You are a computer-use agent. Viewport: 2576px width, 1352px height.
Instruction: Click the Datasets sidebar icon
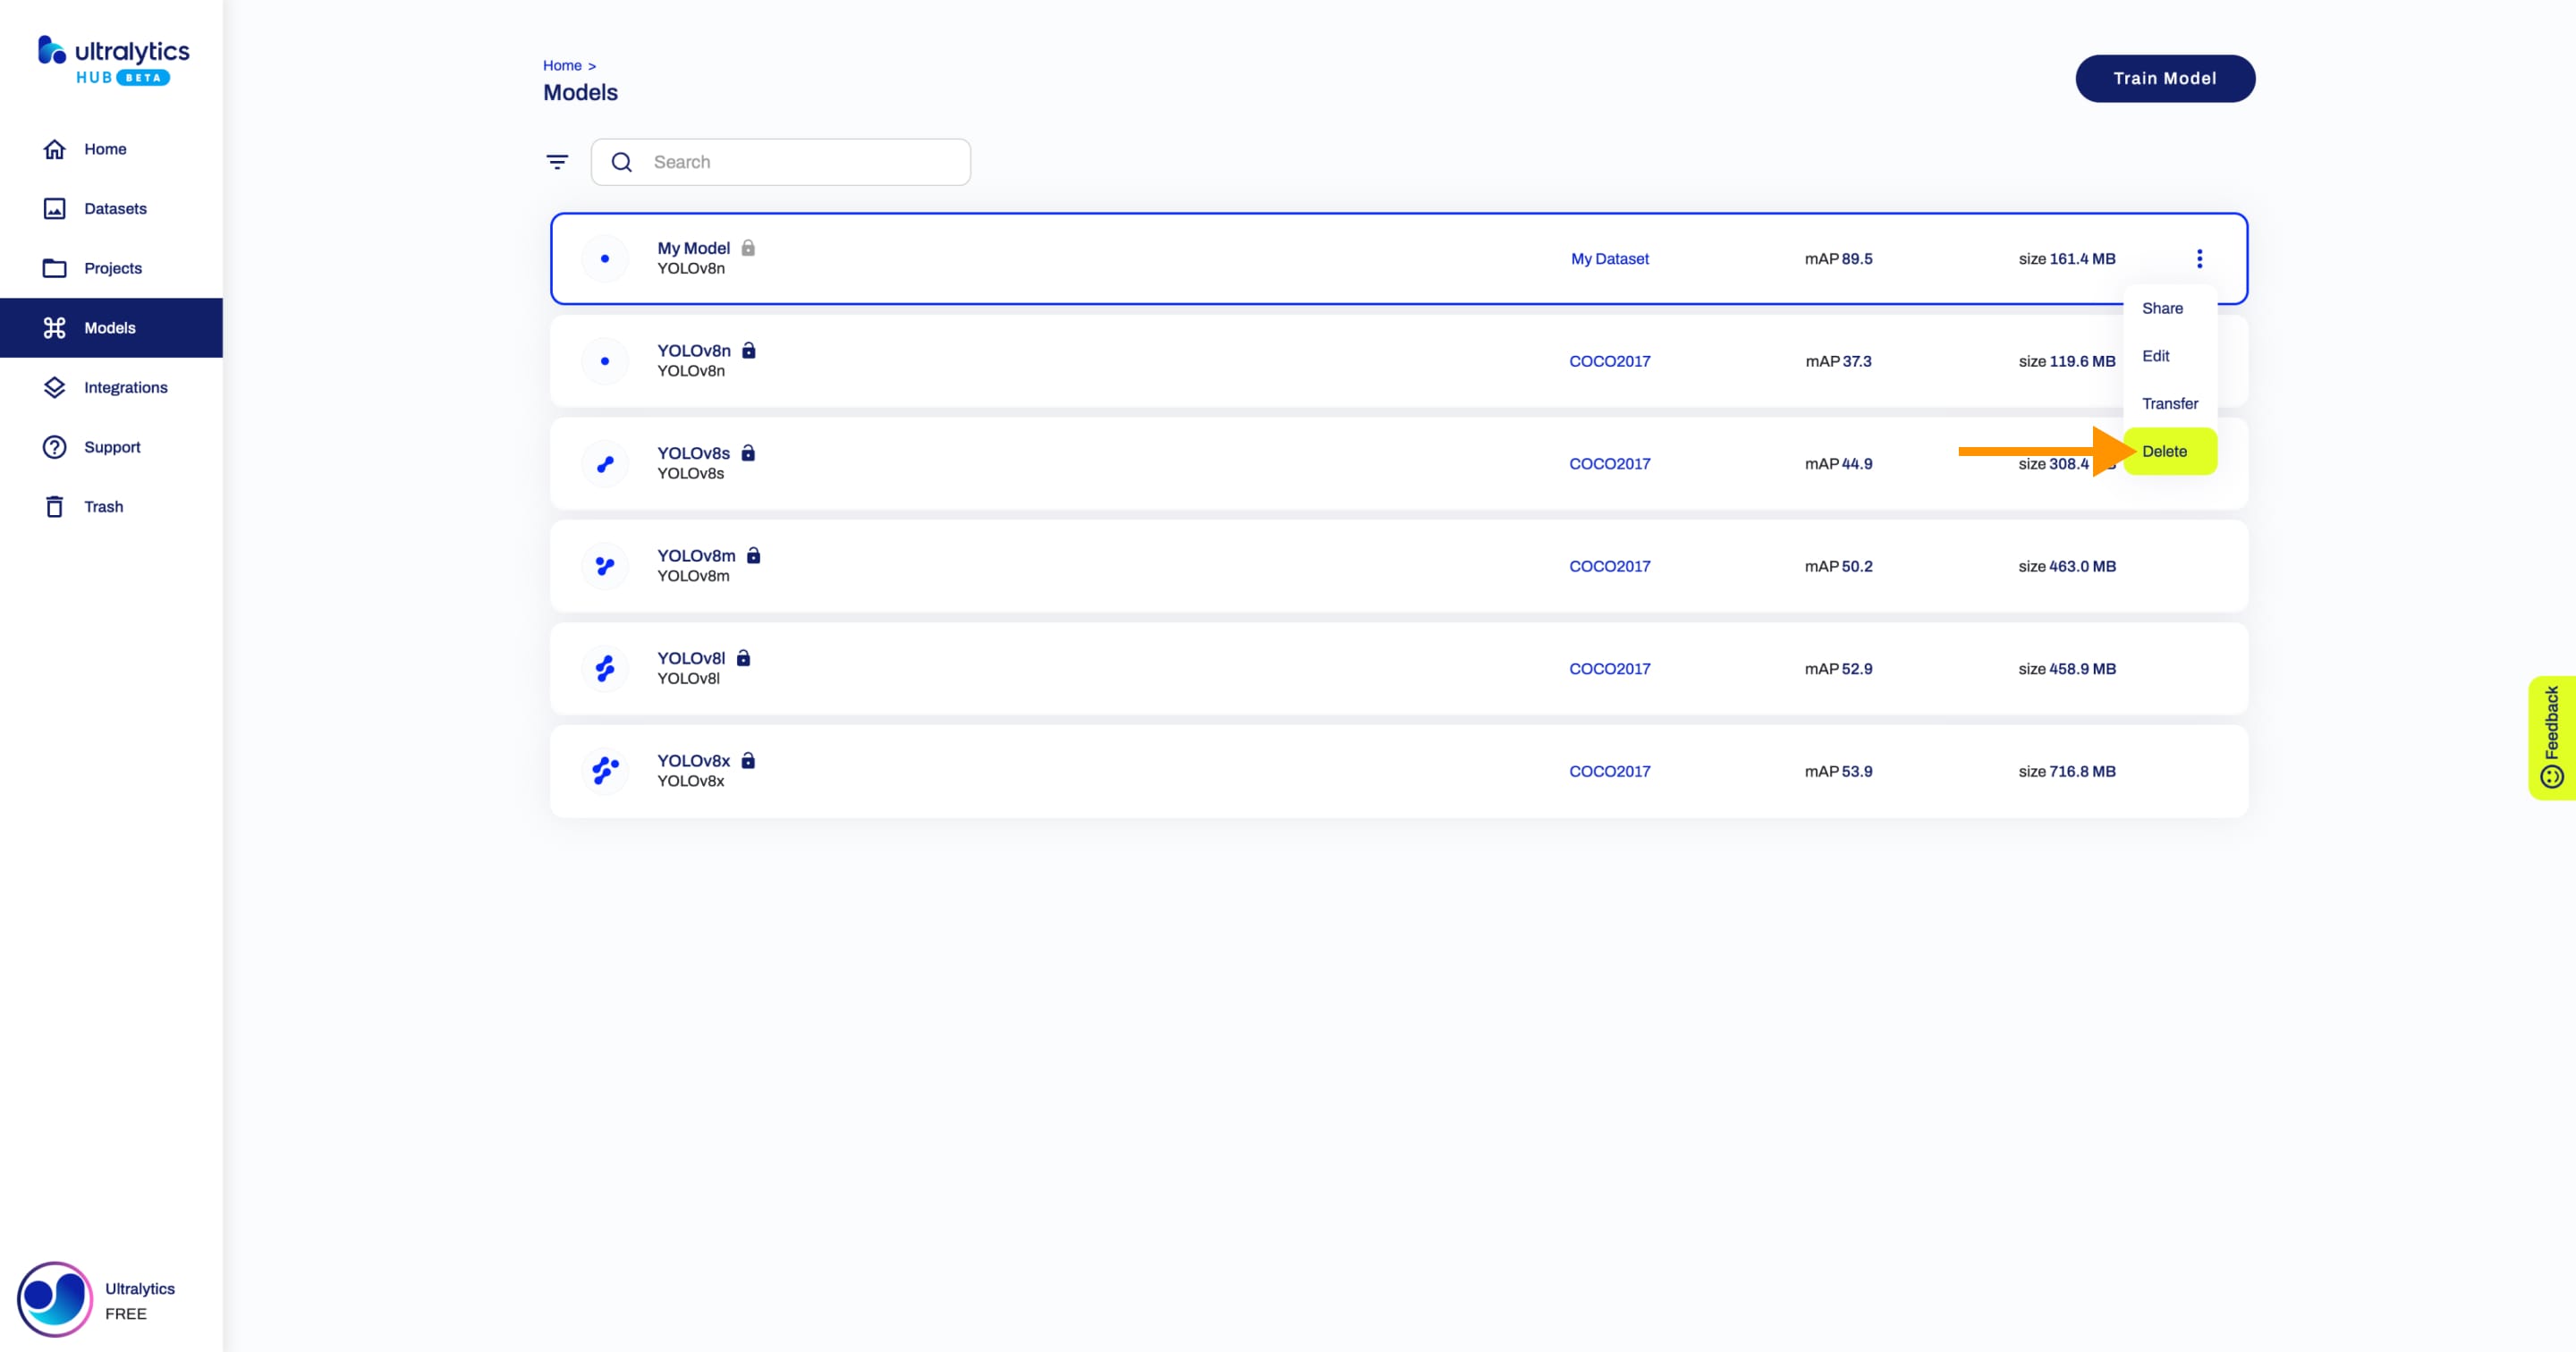pos(55,207)
